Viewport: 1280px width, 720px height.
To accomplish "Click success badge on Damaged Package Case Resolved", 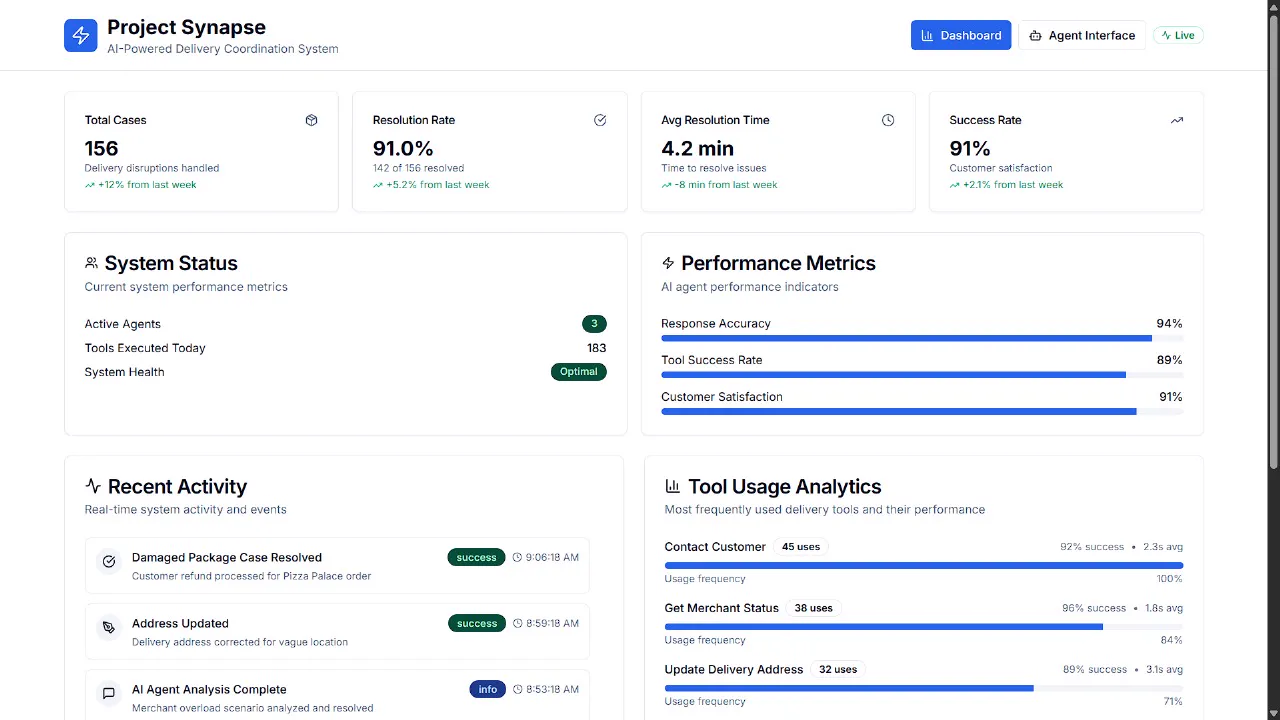I will pyautogui.click(x=476, y=558).
